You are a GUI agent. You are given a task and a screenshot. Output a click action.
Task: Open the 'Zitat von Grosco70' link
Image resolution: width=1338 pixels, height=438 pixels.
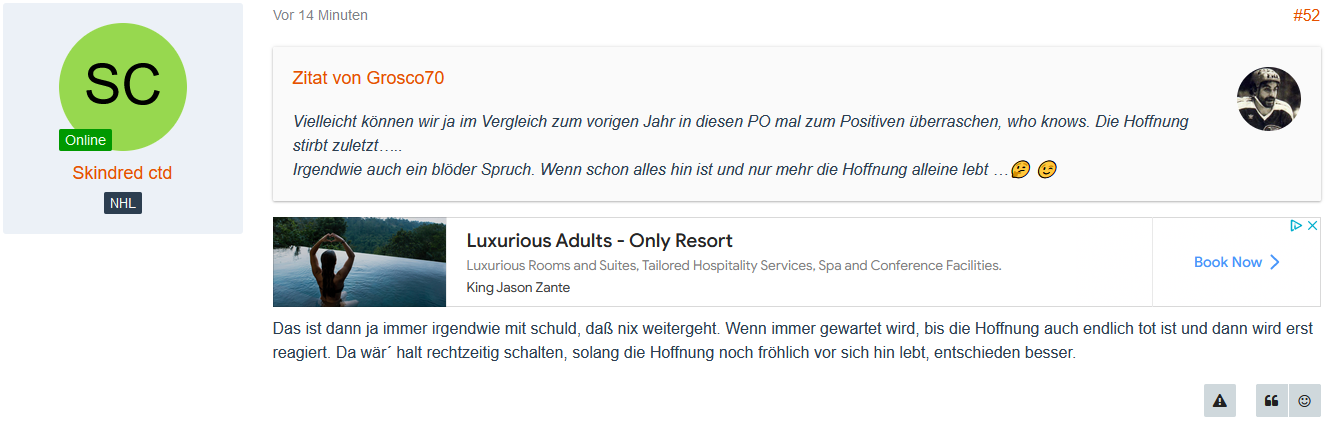368,78
